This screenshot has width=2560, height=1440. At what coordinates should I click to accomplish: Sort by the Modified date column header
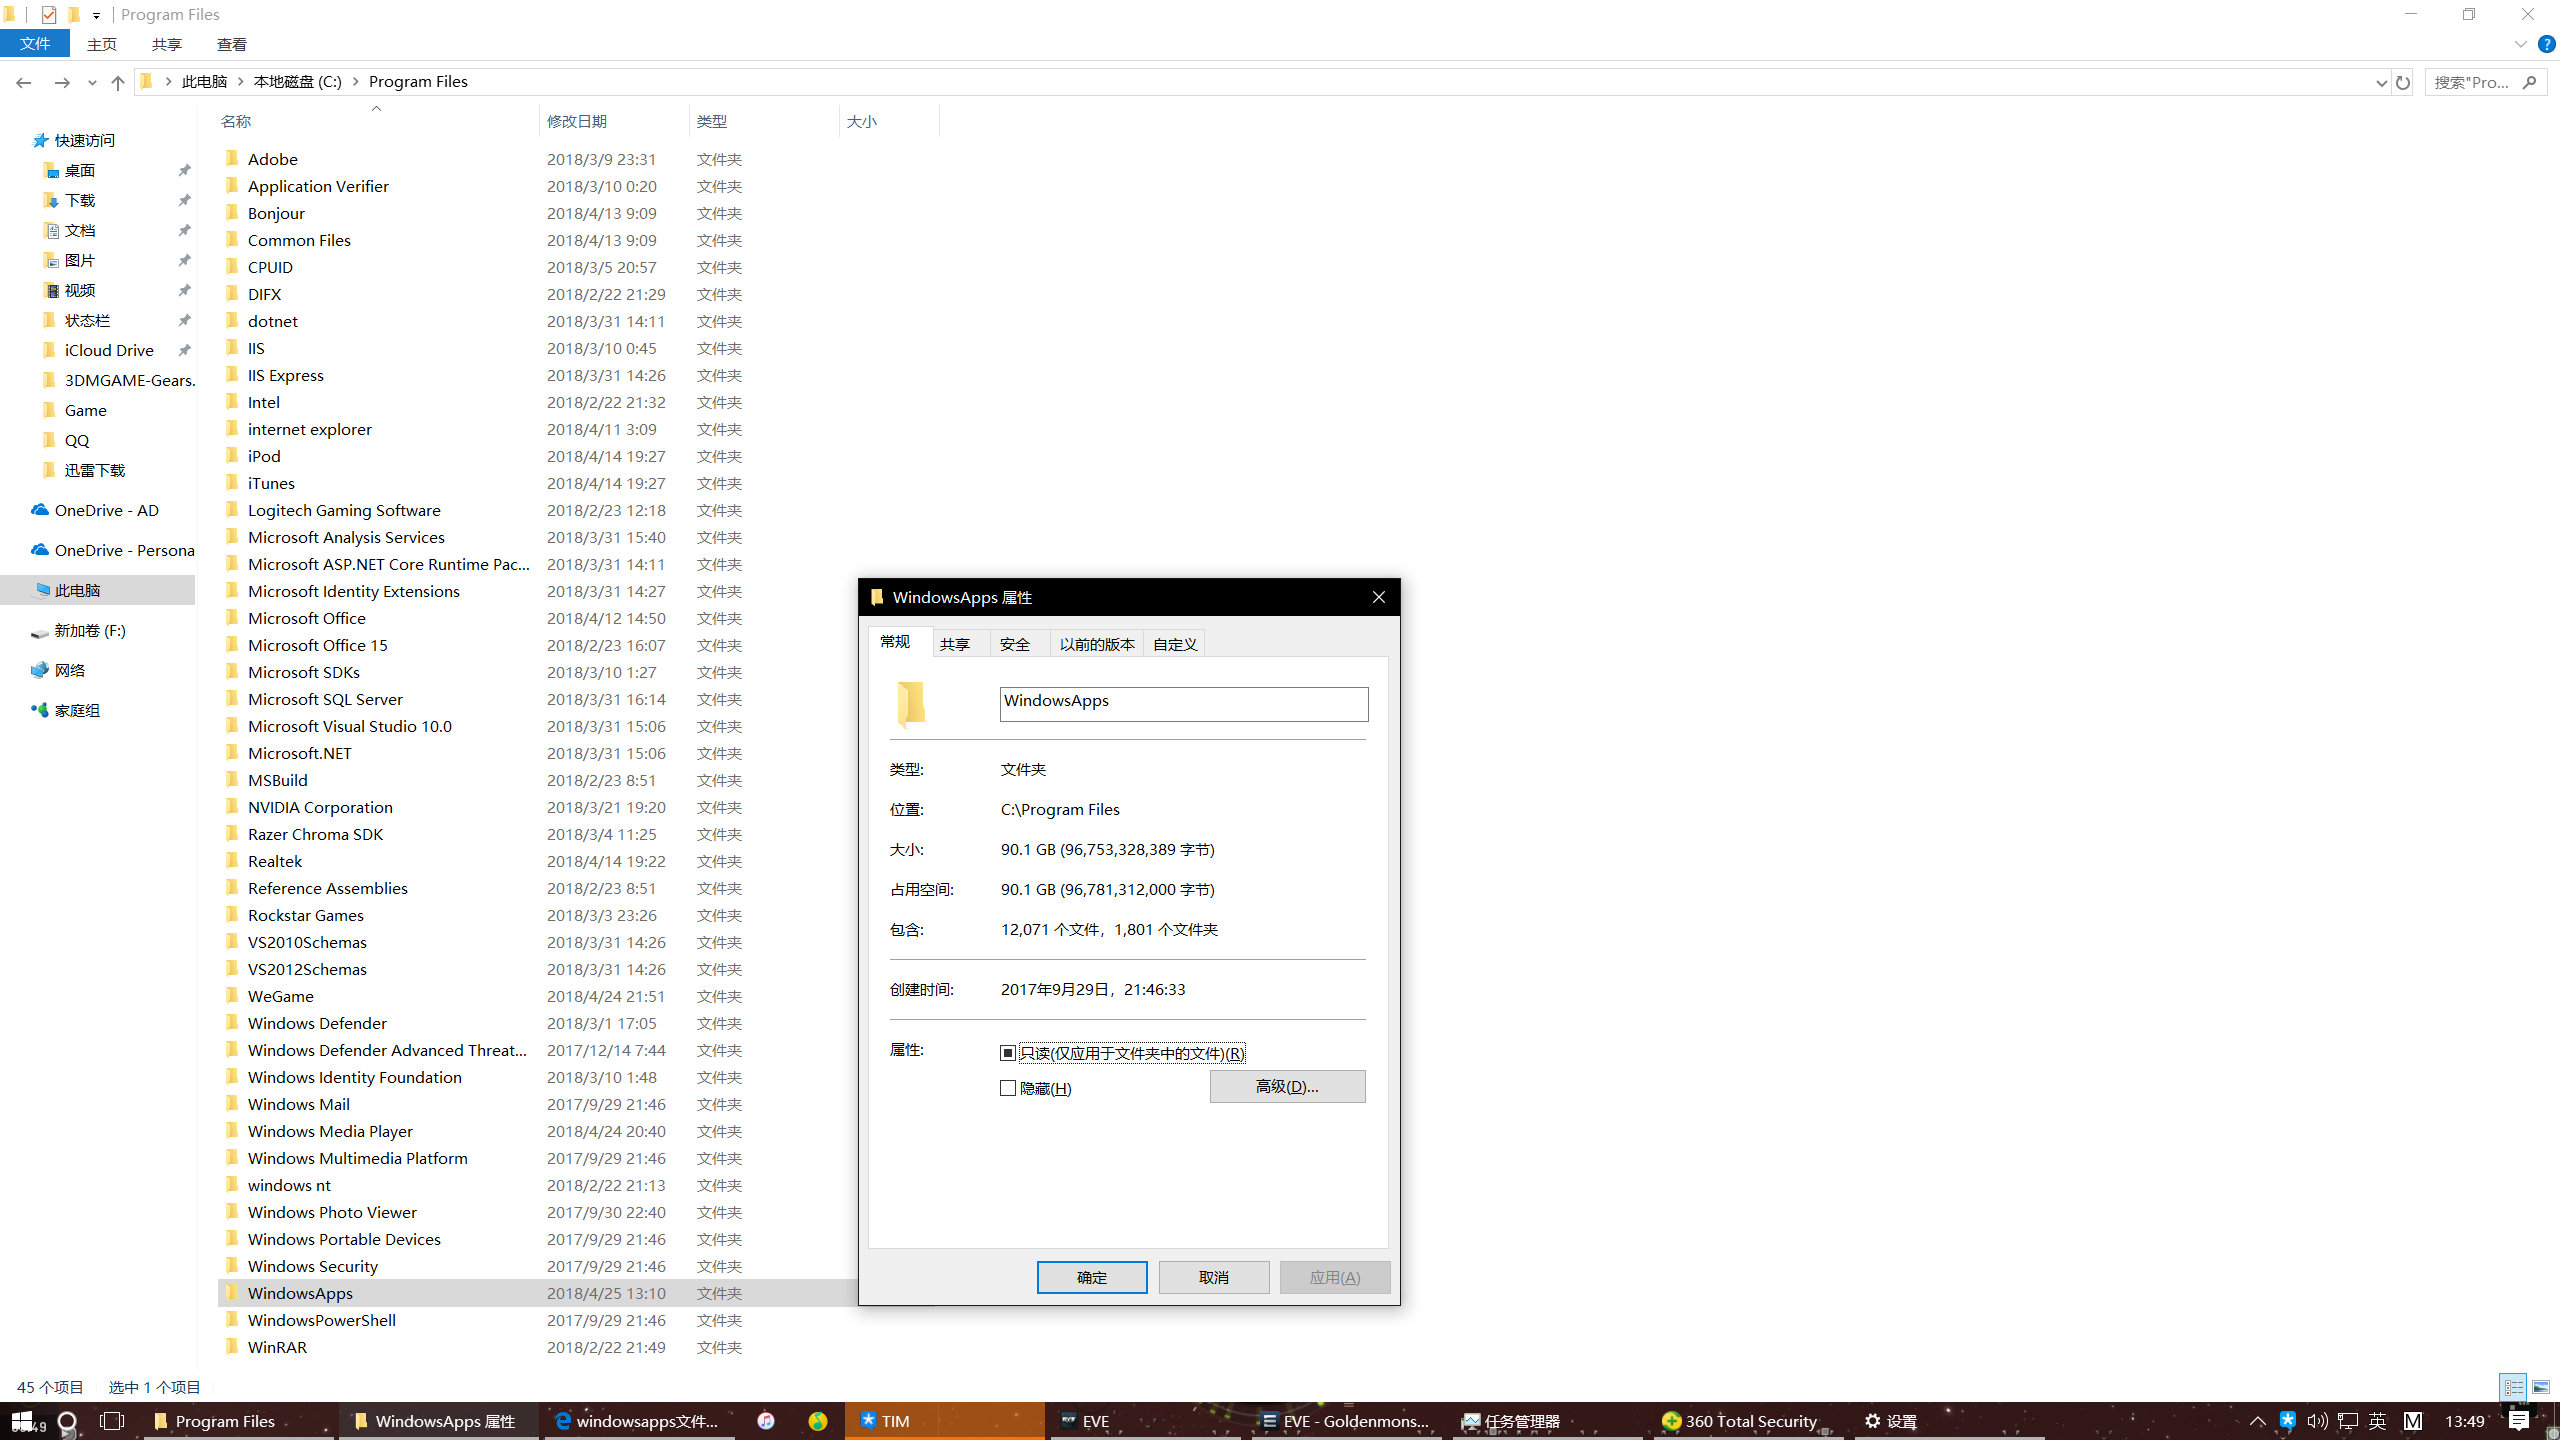(x=577, y=121)
